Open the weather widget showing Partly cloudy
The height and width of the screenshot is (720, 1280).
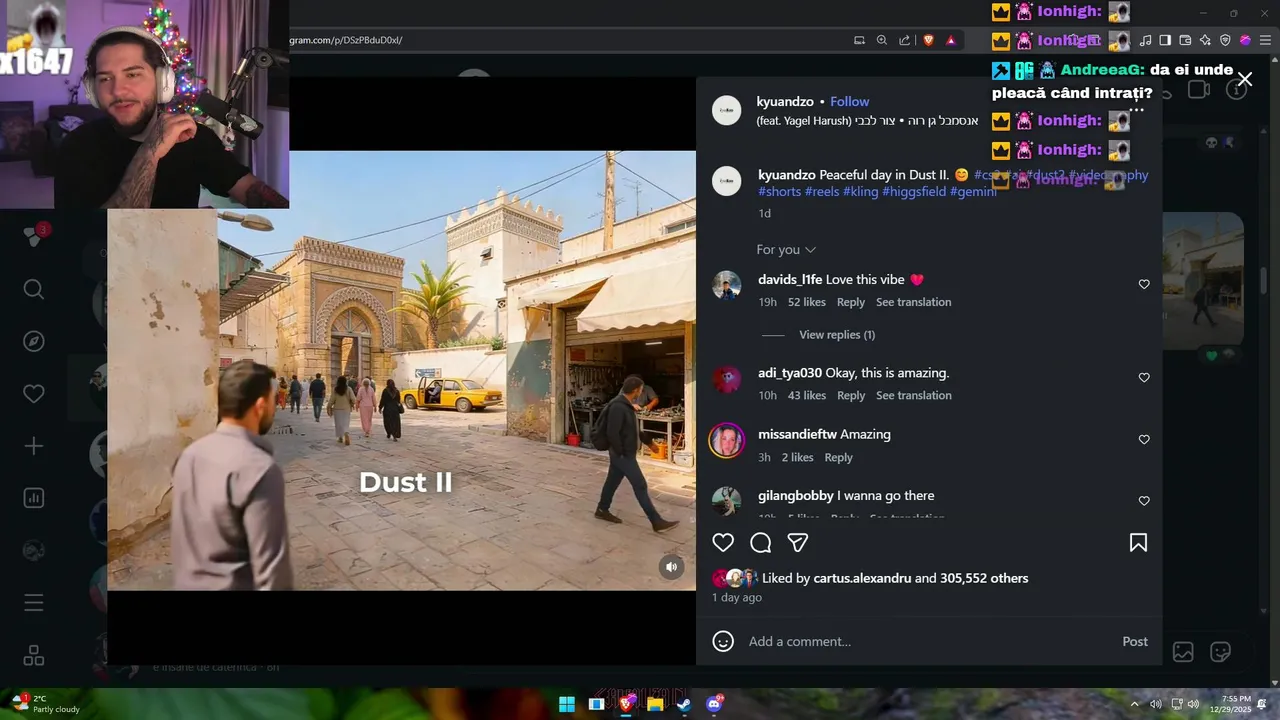(x=46, y=704)
